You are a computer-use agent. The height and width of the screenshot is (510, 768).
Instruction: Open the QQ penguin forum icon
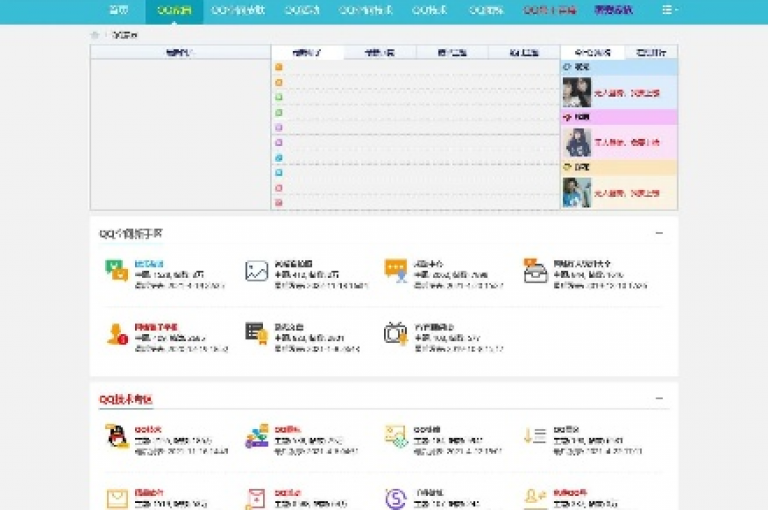coord(117,436)
